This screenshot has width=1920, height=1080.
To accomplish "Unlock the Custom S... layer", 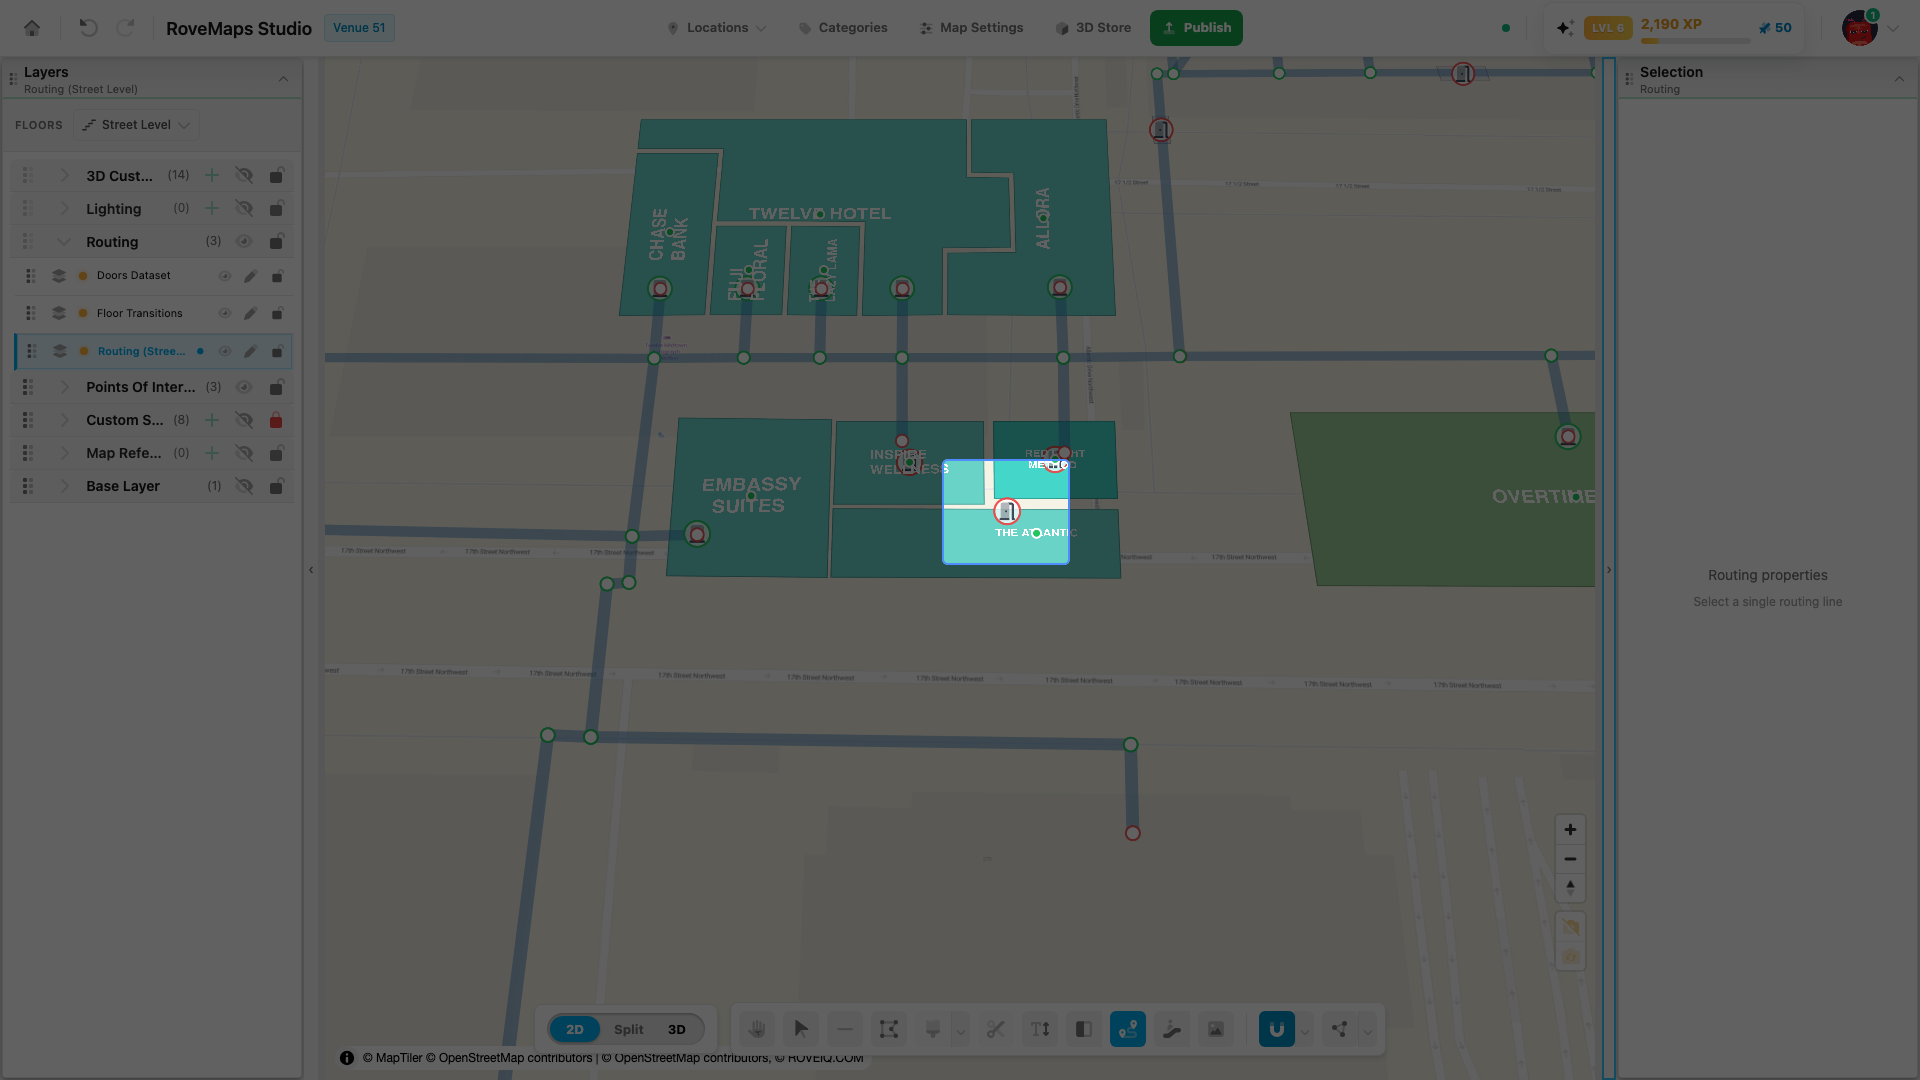I will click(276, 420).
